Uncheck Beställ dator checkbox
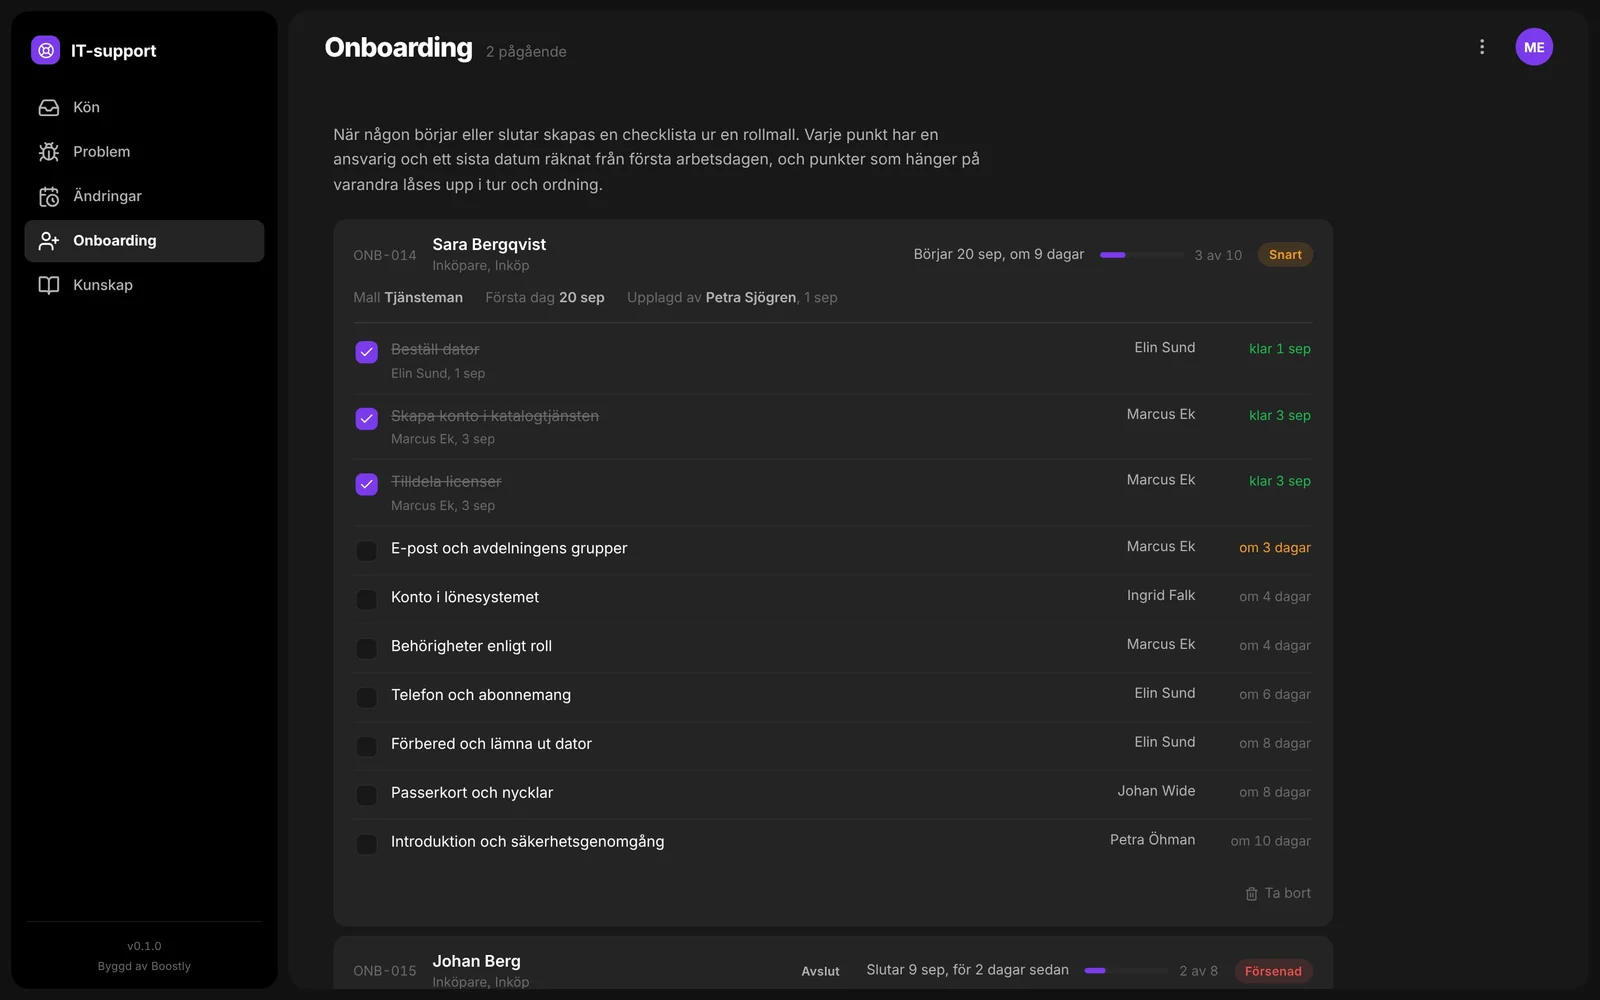 (367, 352)
